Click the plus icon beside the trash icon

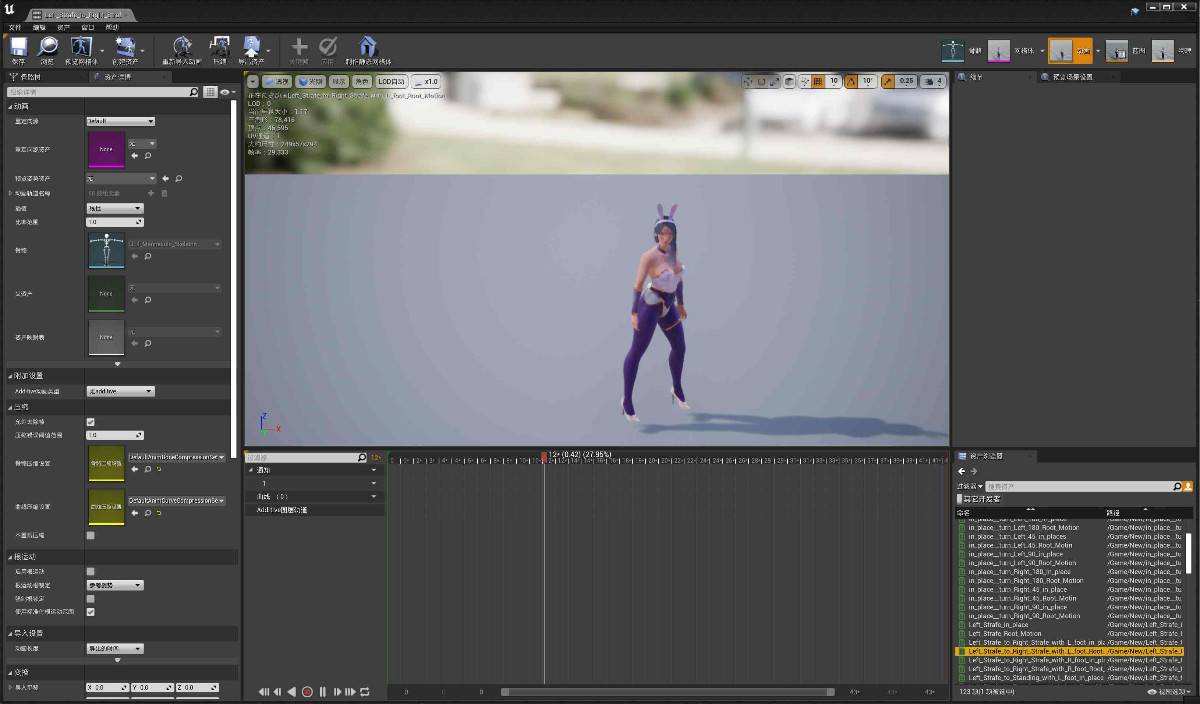151,193
